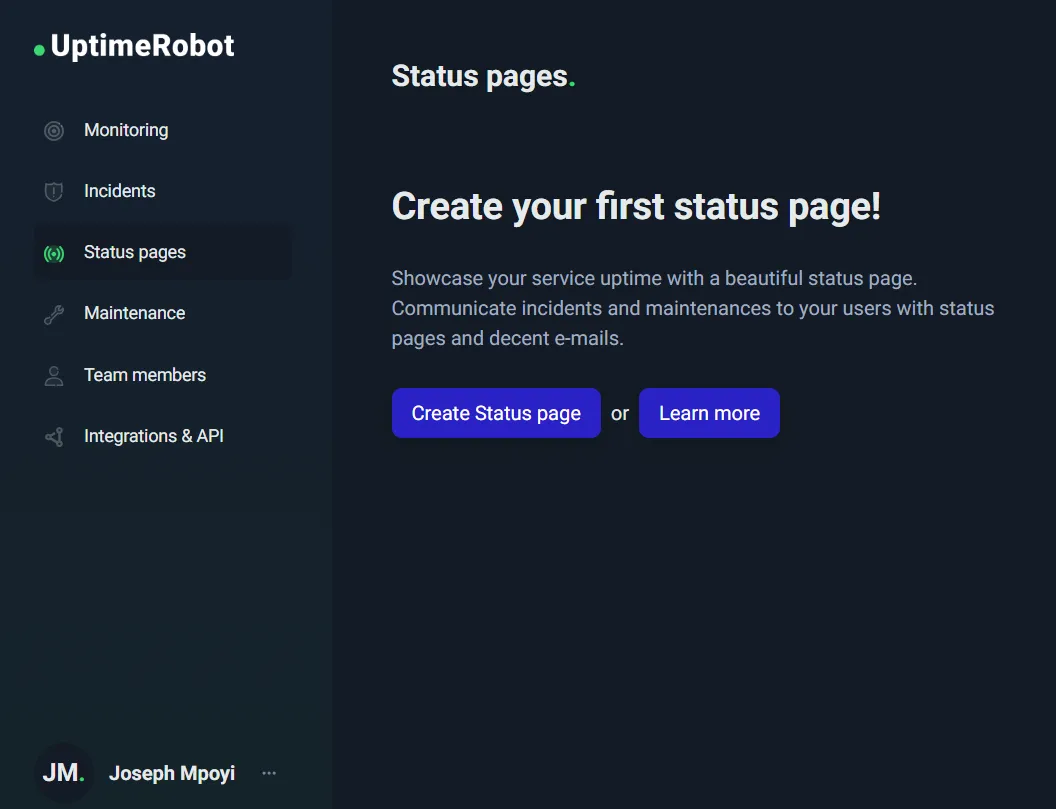Open the user menu three-dots icon

269,773
